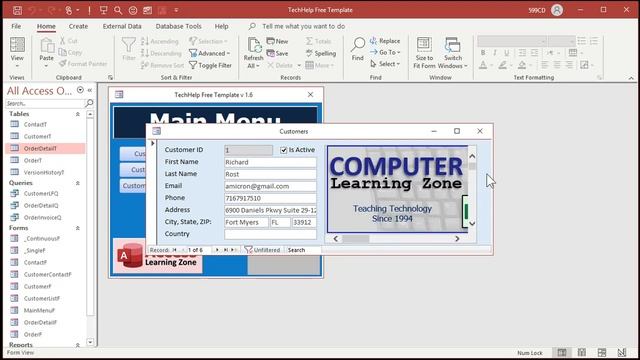This screenshot has width=640, height=360.
Task: Open the Advanced filter dropdown
Action: coord(210,53)
